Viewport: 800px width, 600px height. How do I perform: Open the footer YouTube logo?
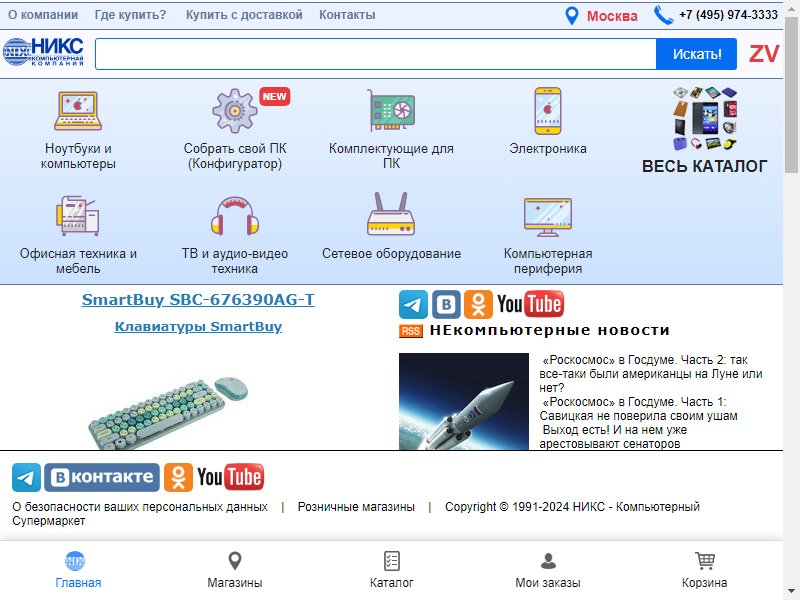231,477
